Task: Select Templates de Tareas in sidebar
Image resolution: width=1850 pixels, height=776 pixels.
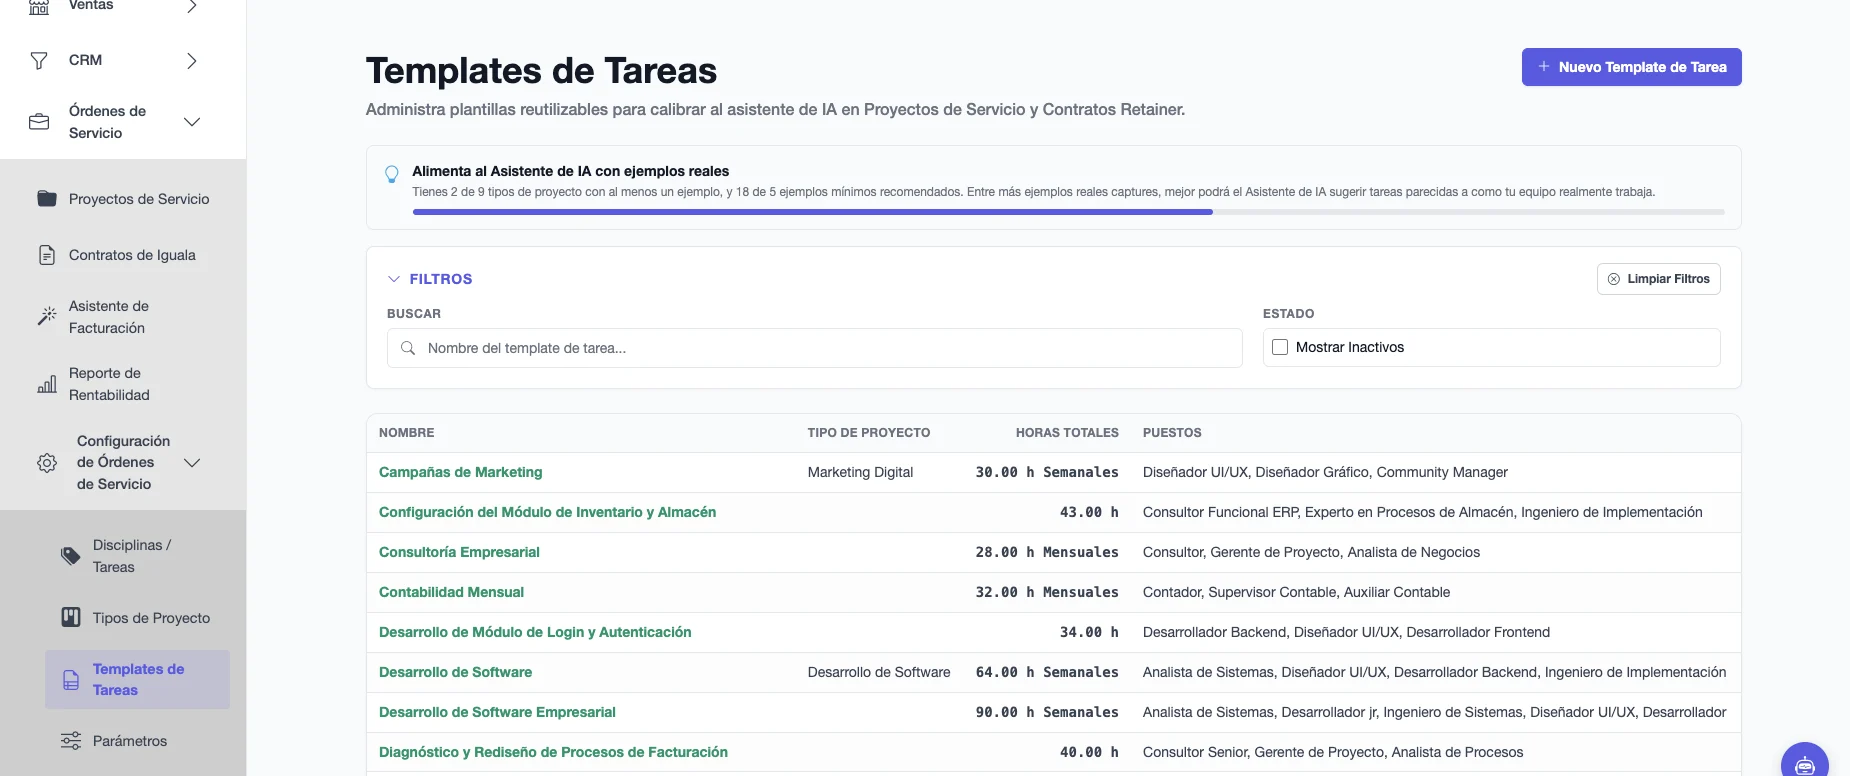Action: [x=137, y=680]
